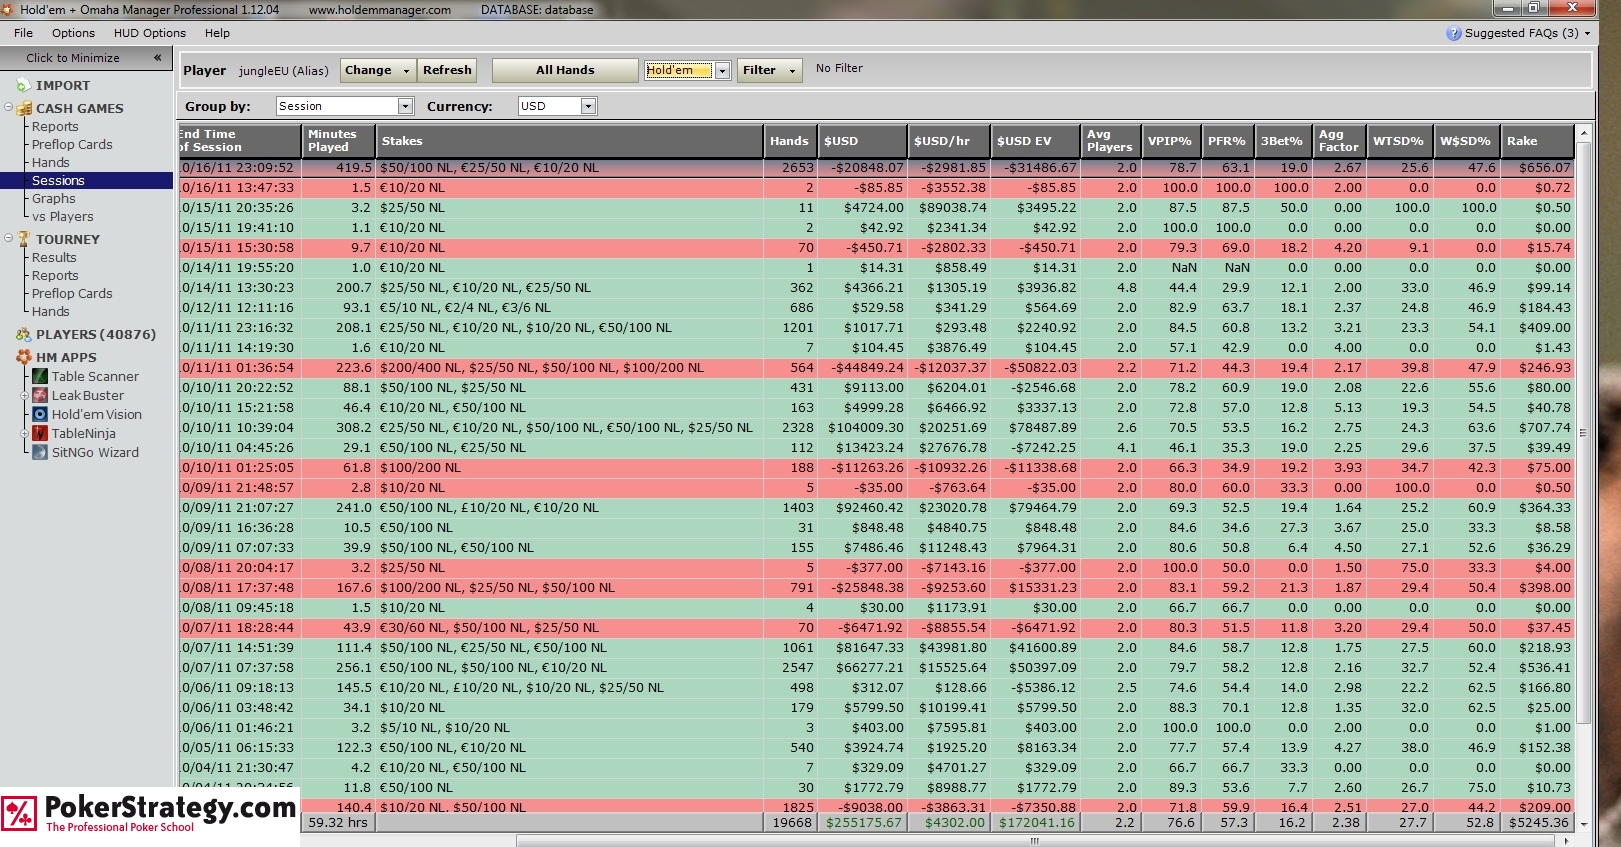
Task: Click the All Hands button
Action: 565,70
